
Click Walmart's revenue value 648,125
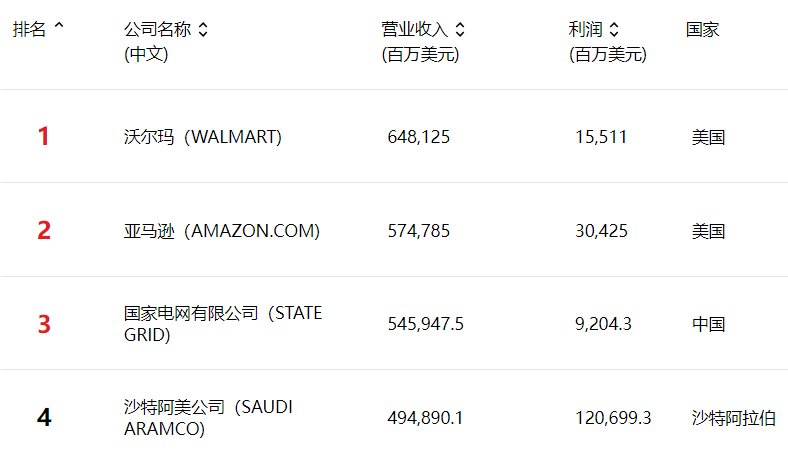pos(418,137)
